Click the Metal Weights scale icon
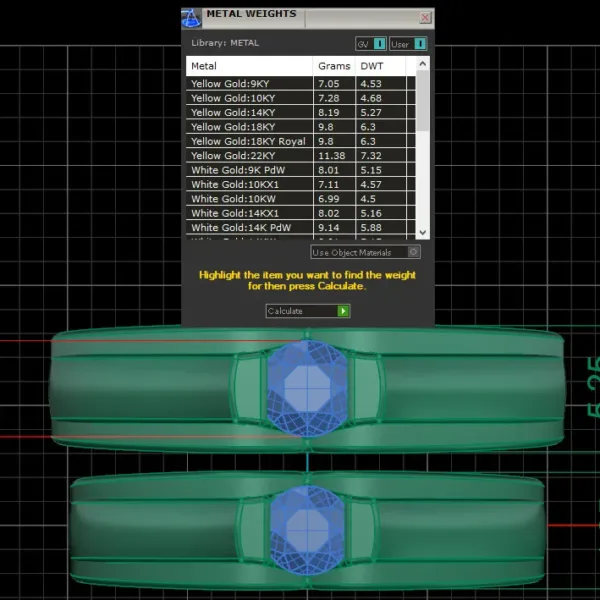The width and height of the screenshot is (600, 600). click(191, 18)
